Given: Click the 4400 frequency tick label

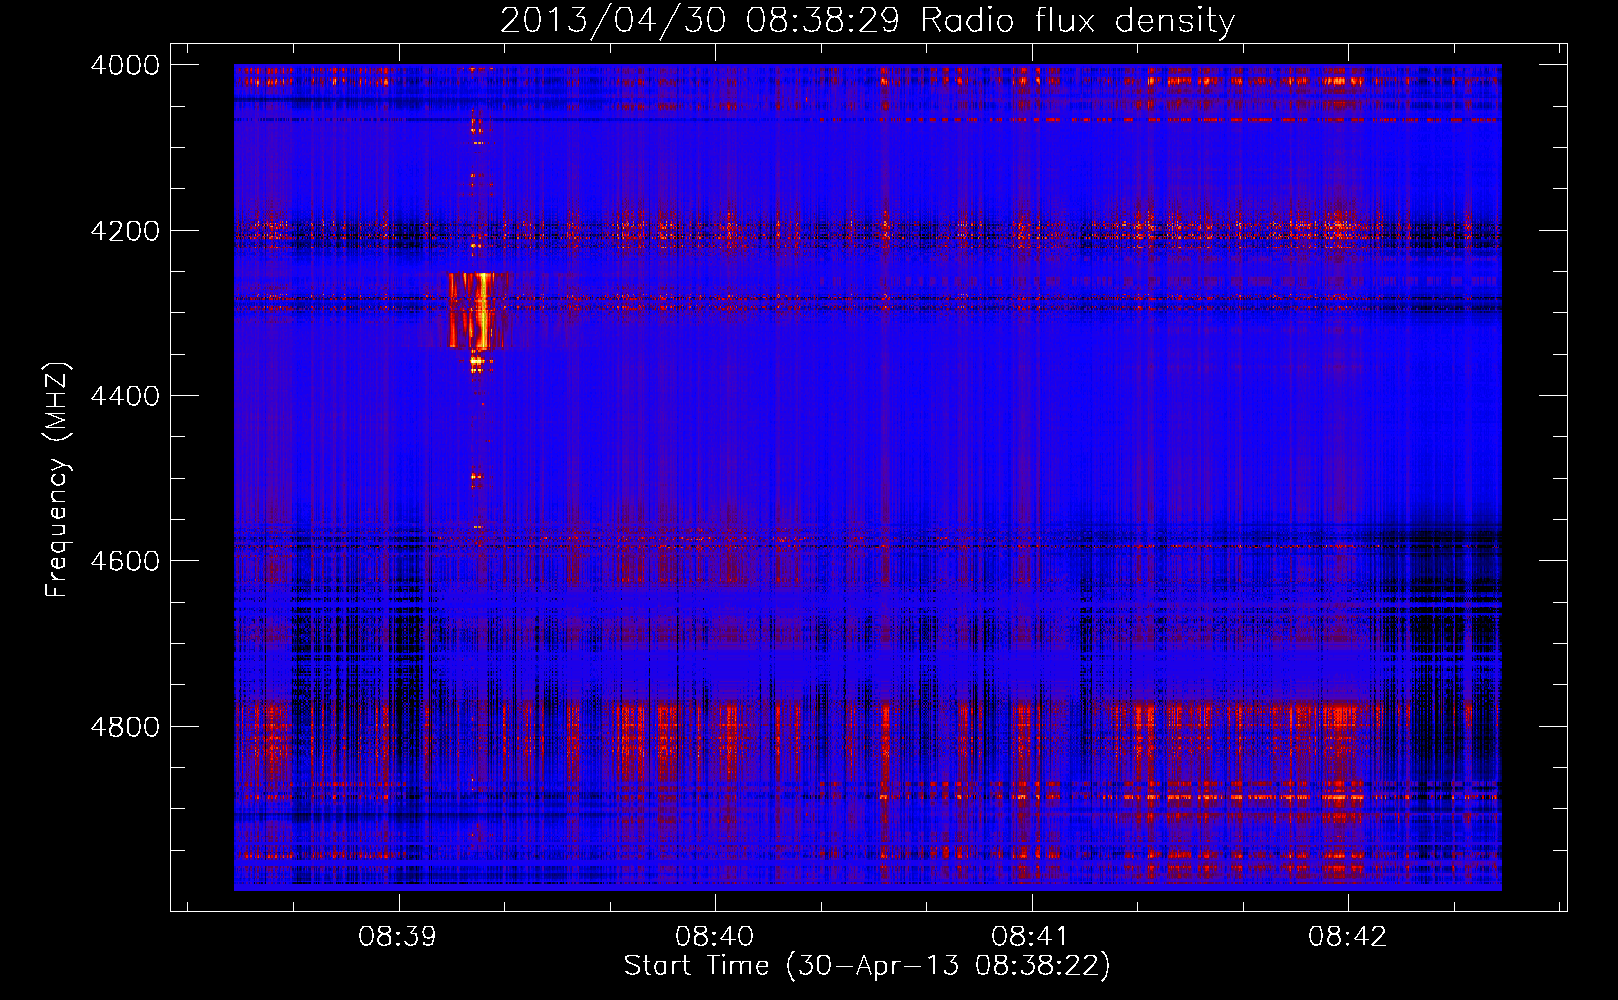Looking at the screenshot, I should pos(125,396).
